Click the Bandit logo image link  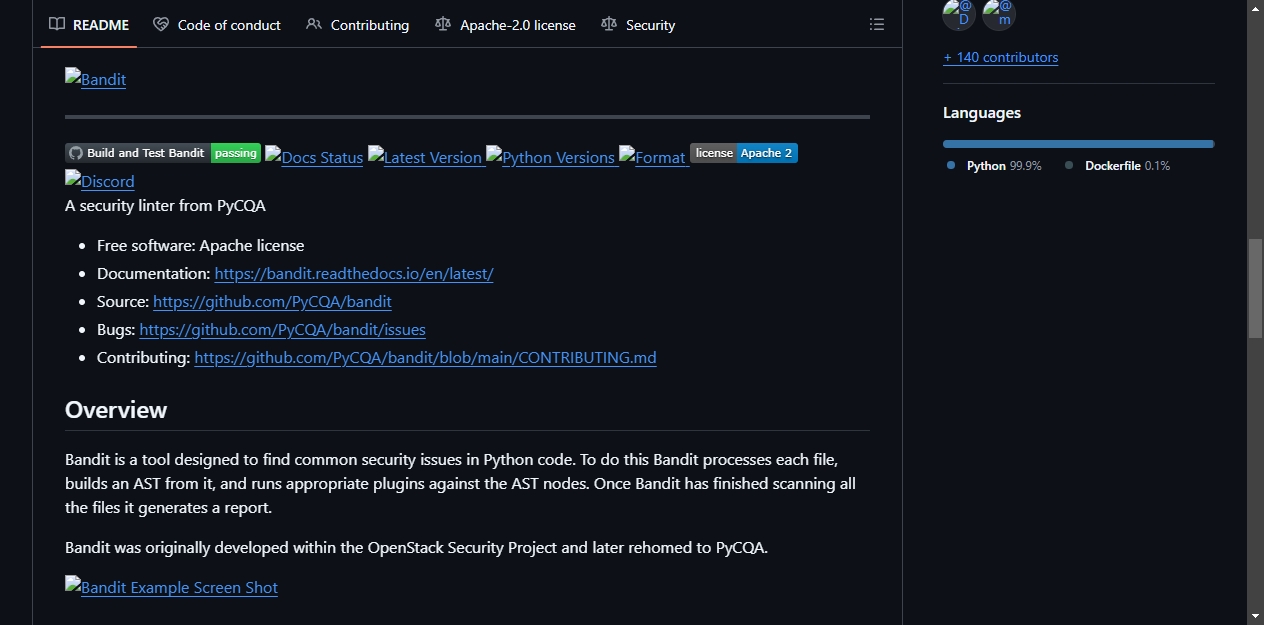[96, 79]
